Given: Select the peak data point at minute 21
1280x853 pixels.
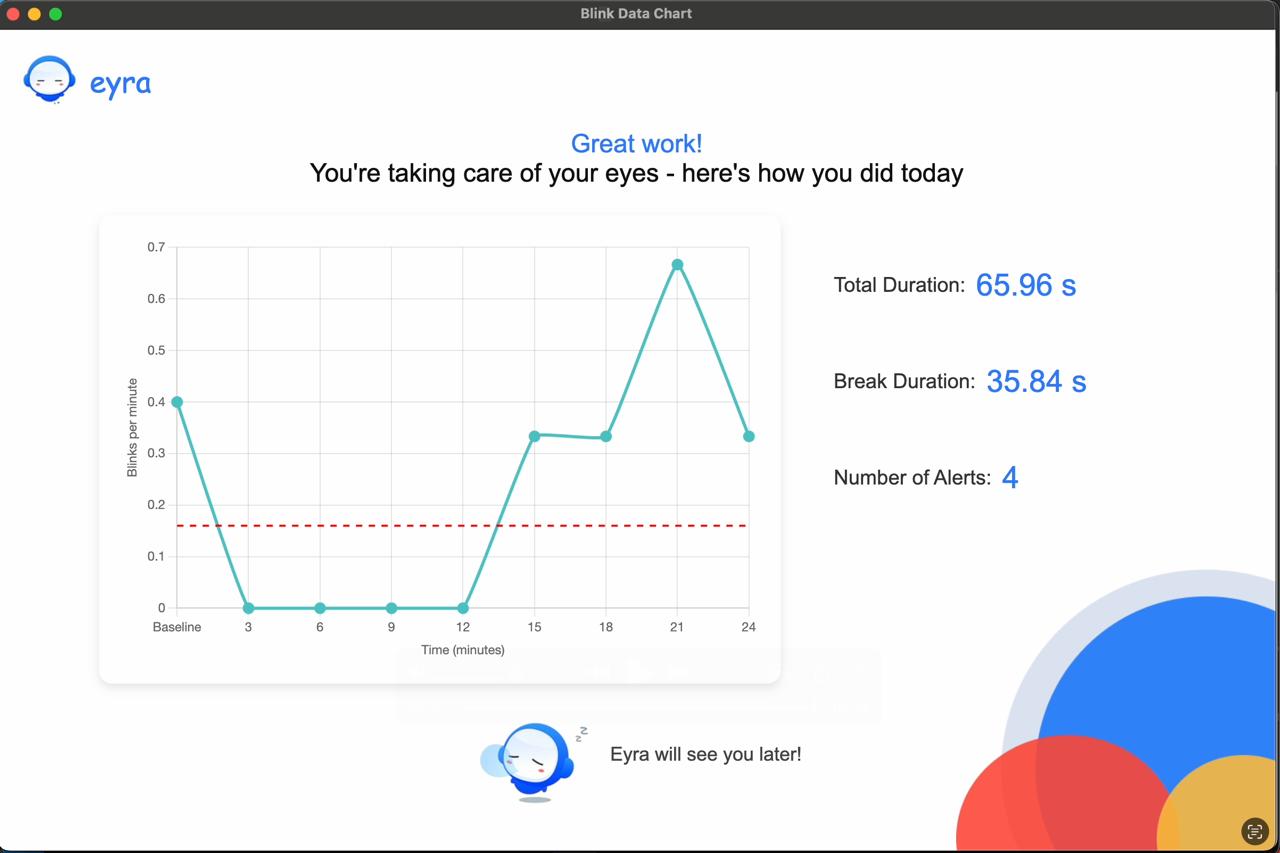Looking at the screenshot, I should 677,265.
